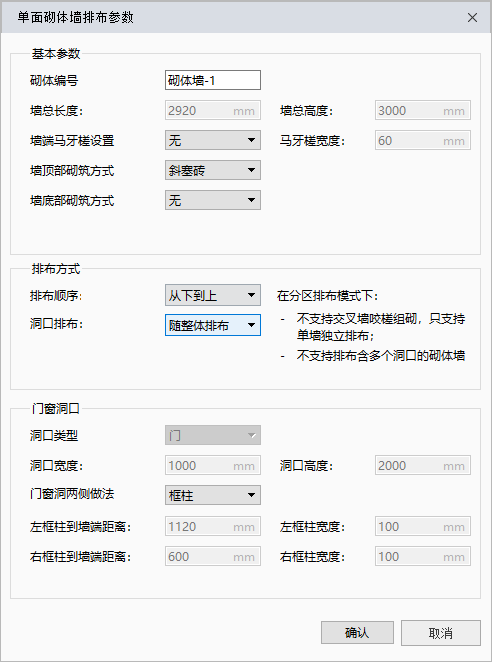Click the 墙总高度 field showing 3000
492x662 pixels.
click(423, 110)
